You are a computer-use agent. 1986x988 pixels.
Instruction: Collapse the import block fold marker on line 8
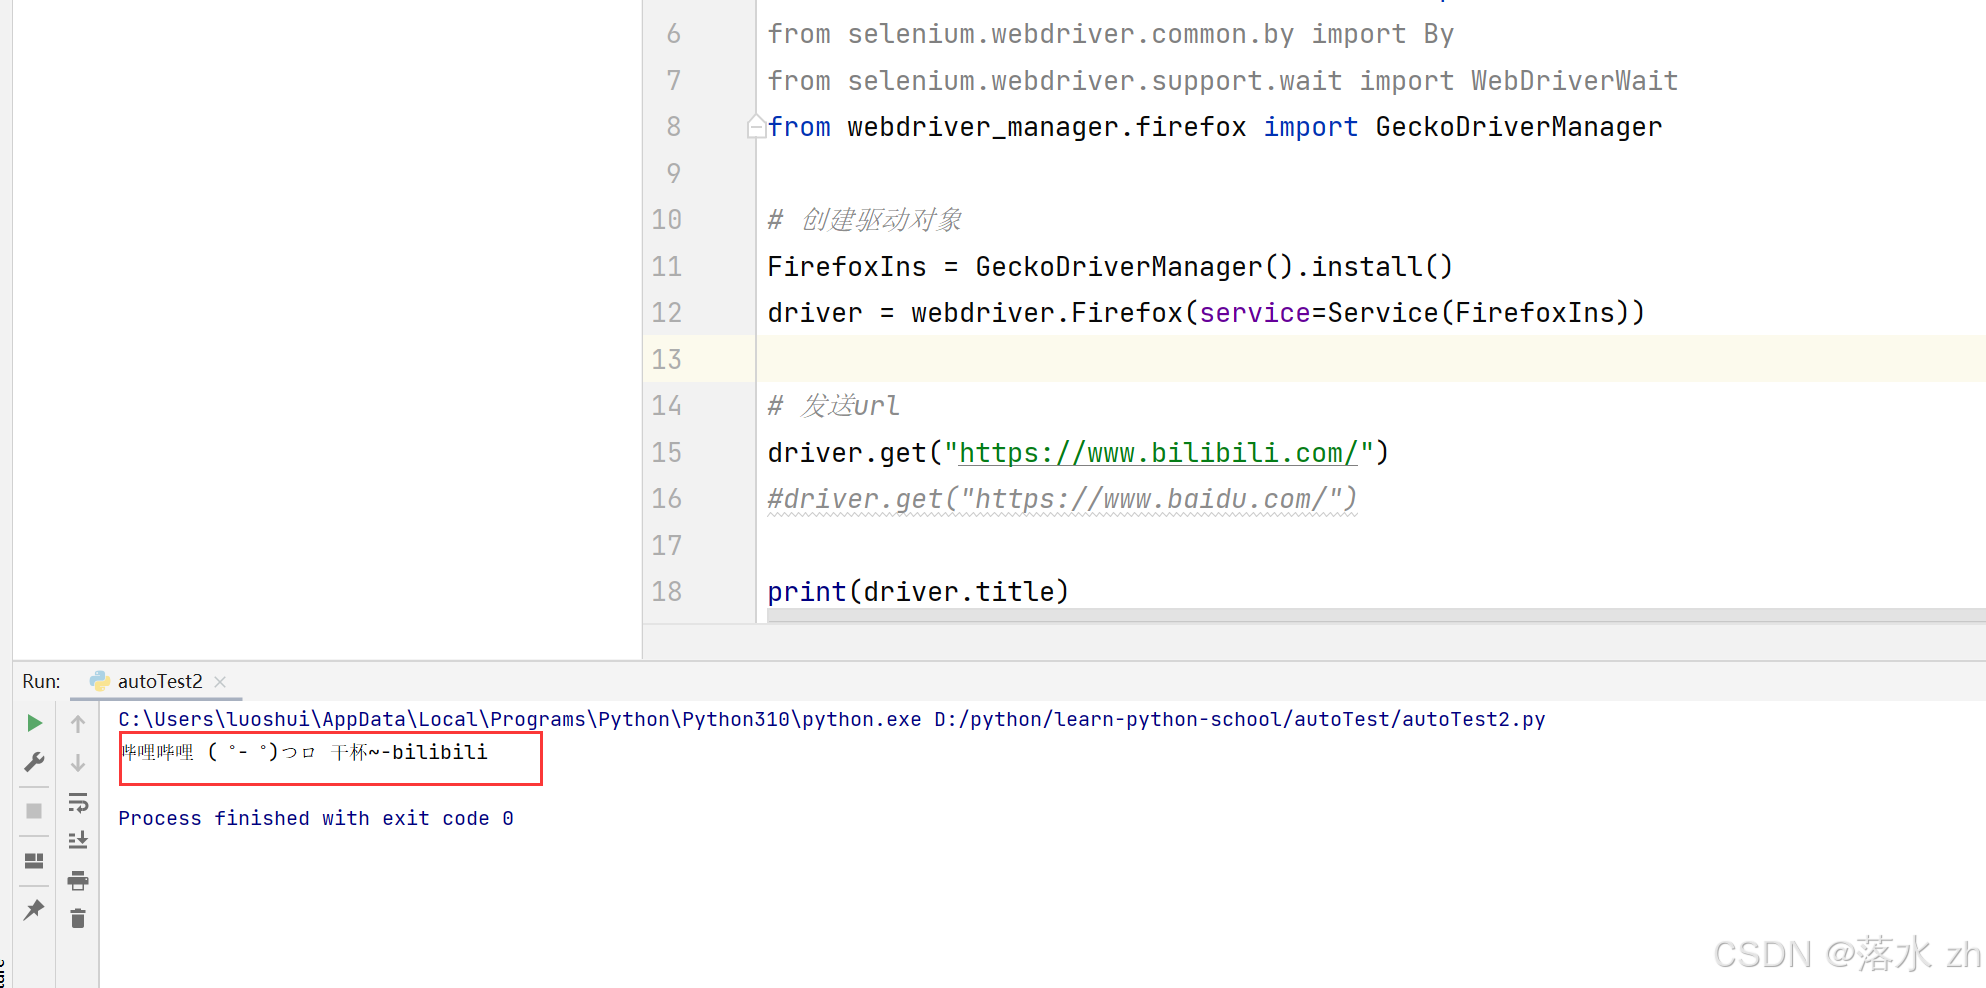coord(756,127)
